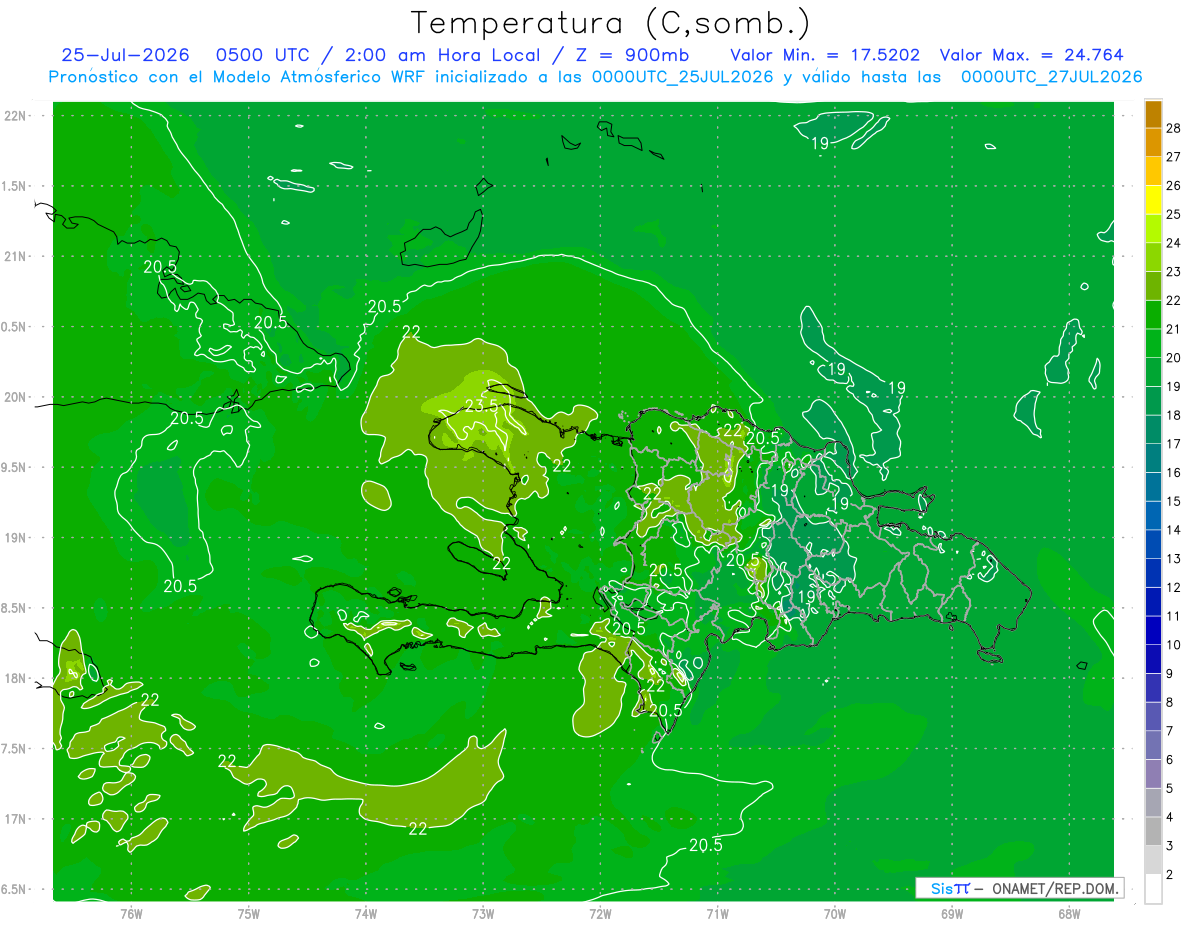Click the '2' colorbar scale label
Viewport: 1200px width, 927px height.
point(1171,875)
